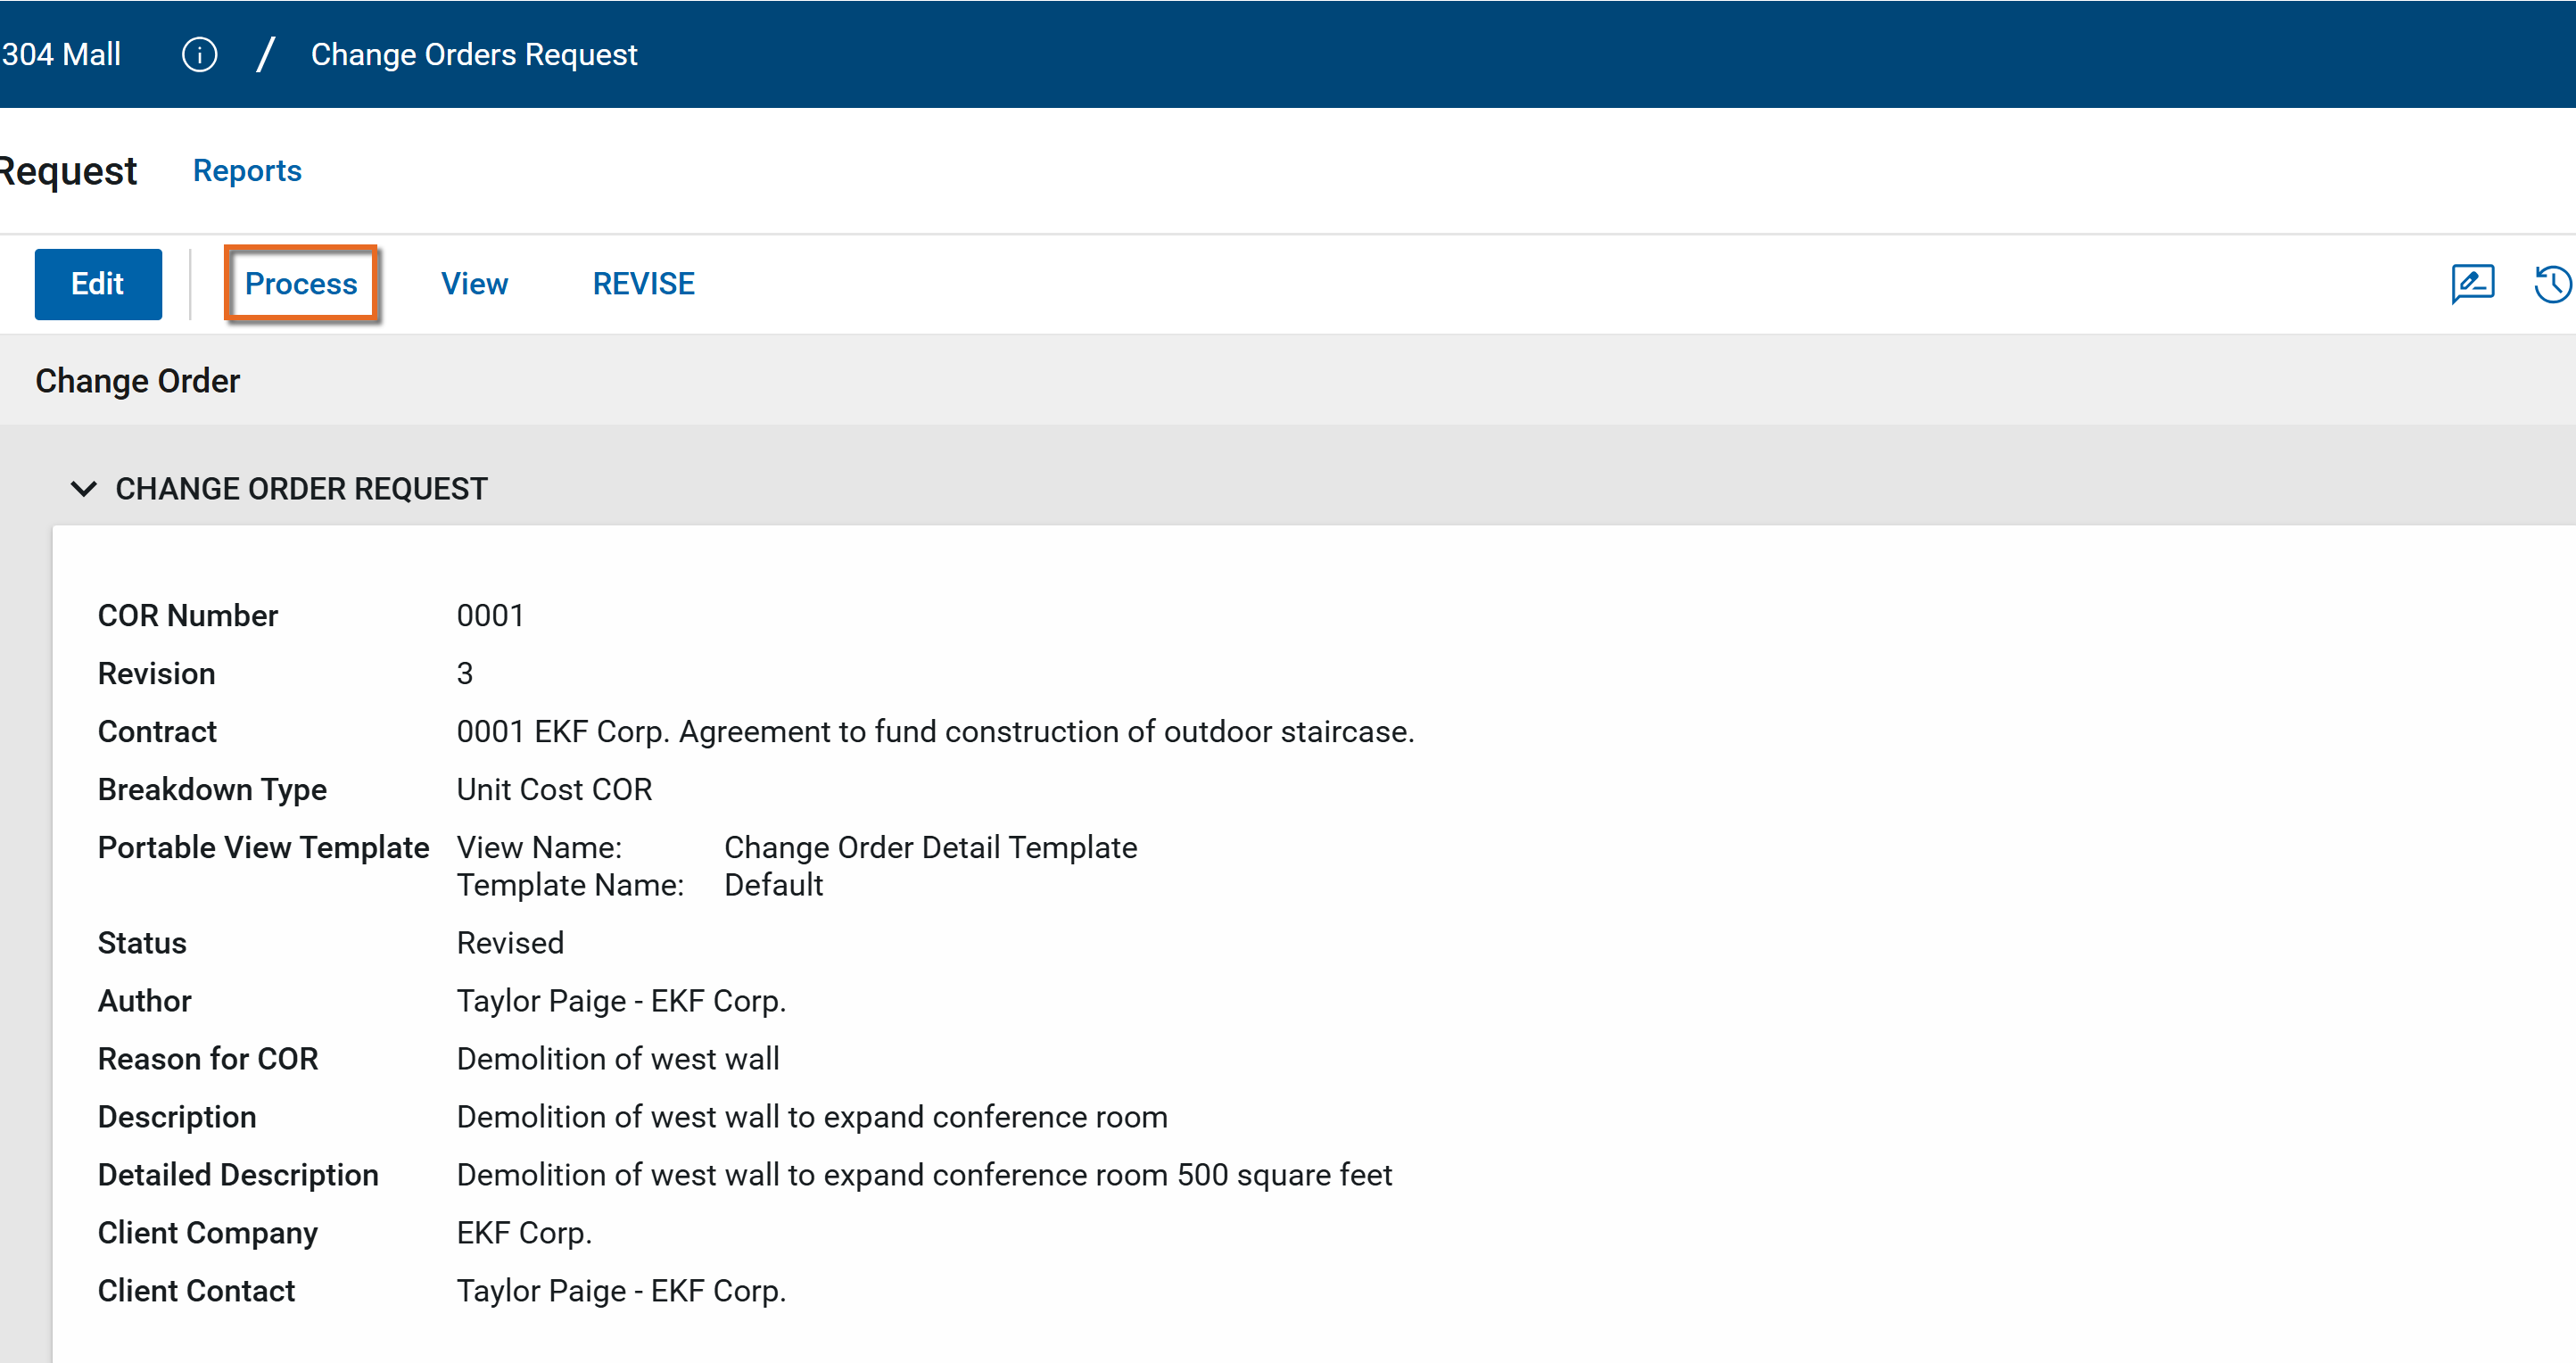Screen dimensions: 2576x1363
Task: Click the Breakdown Type value Unit Cost COR
Action: 554,790
